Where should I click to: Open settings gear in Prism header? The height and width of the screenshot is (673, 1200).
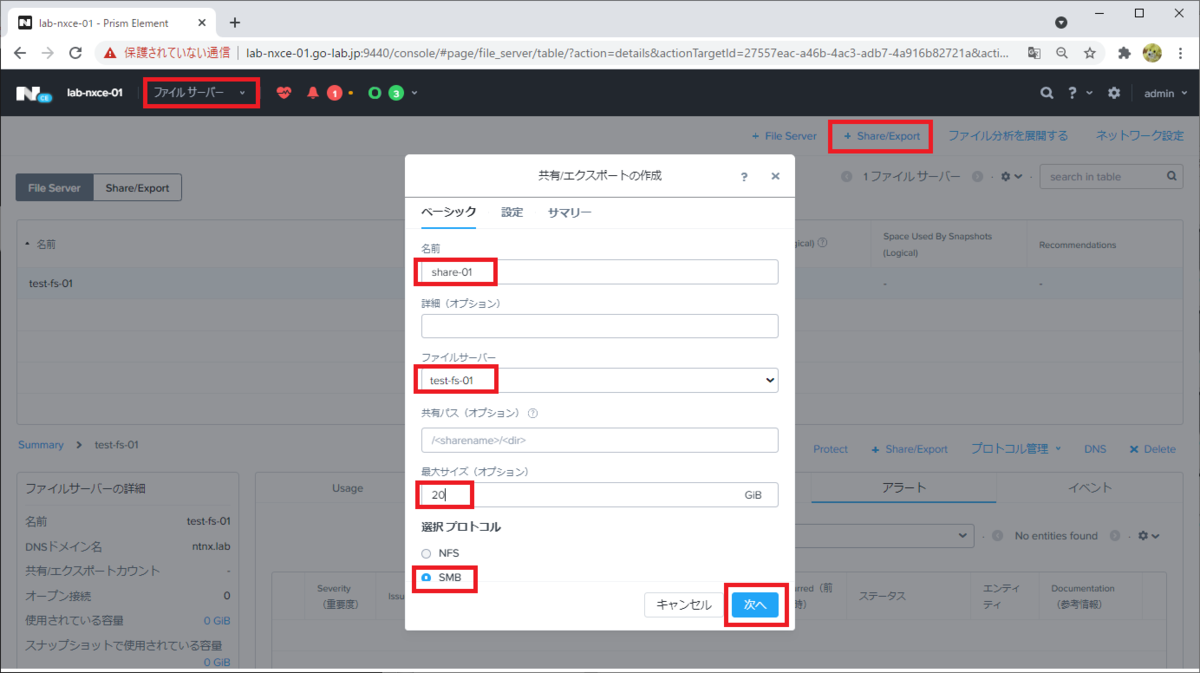point(1114,93)
